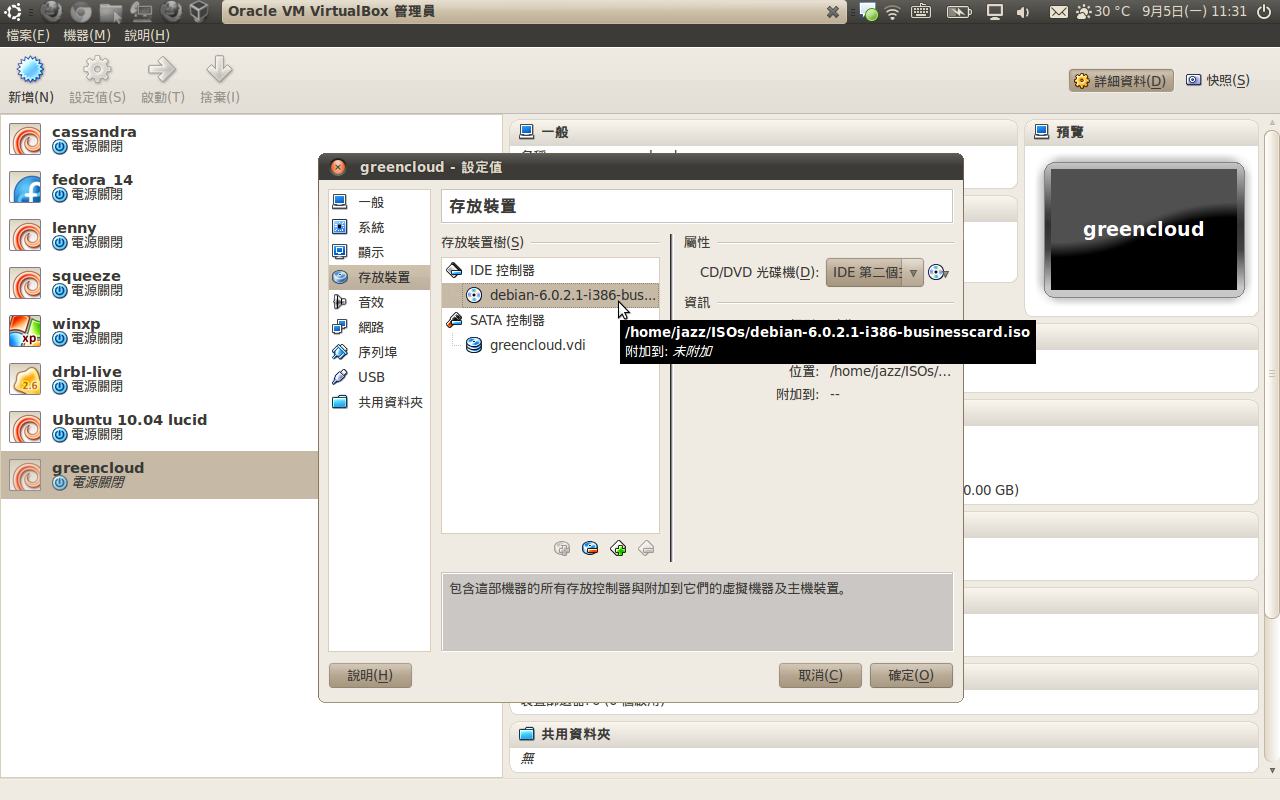Click the Wi-Fi network indicator
The height and width of the screenshot is (800, 1280).
pos(893,12)
